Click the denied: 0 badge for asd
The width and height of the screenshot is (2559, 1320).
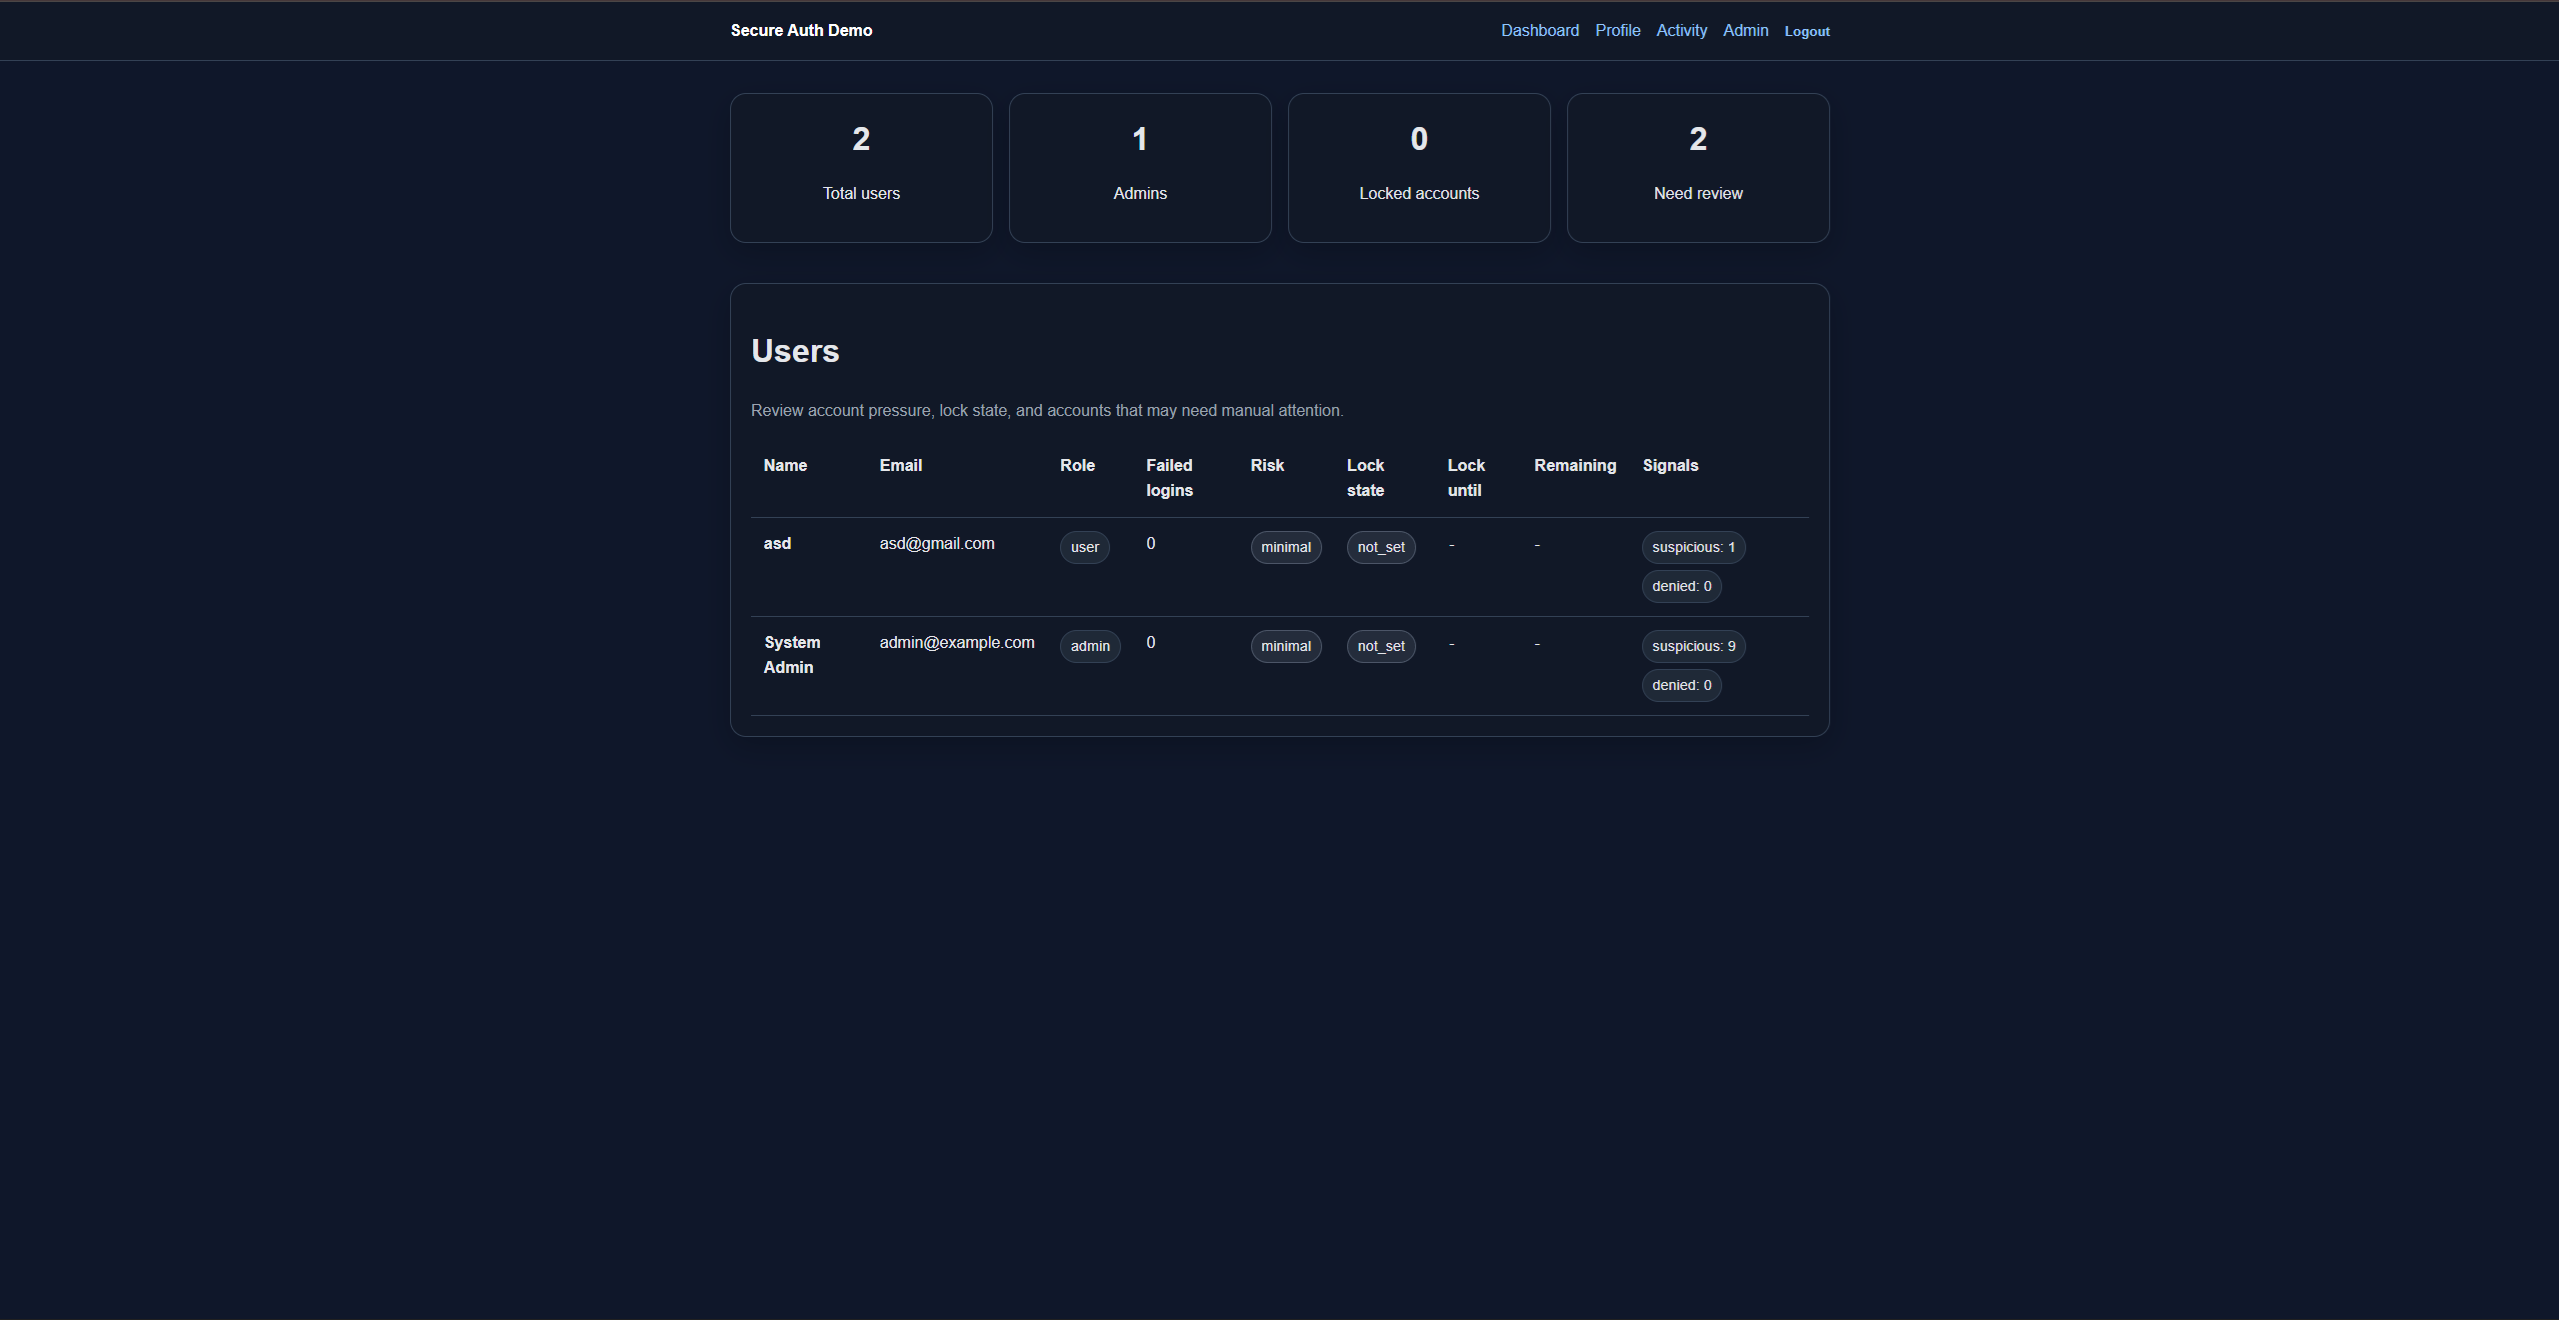1680,586
